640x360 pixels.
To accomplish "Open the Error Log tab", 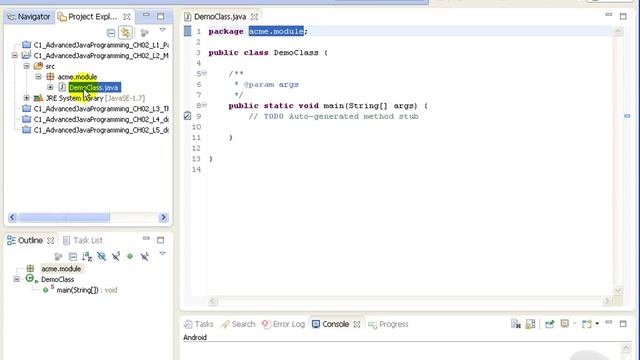I will 284,324.
